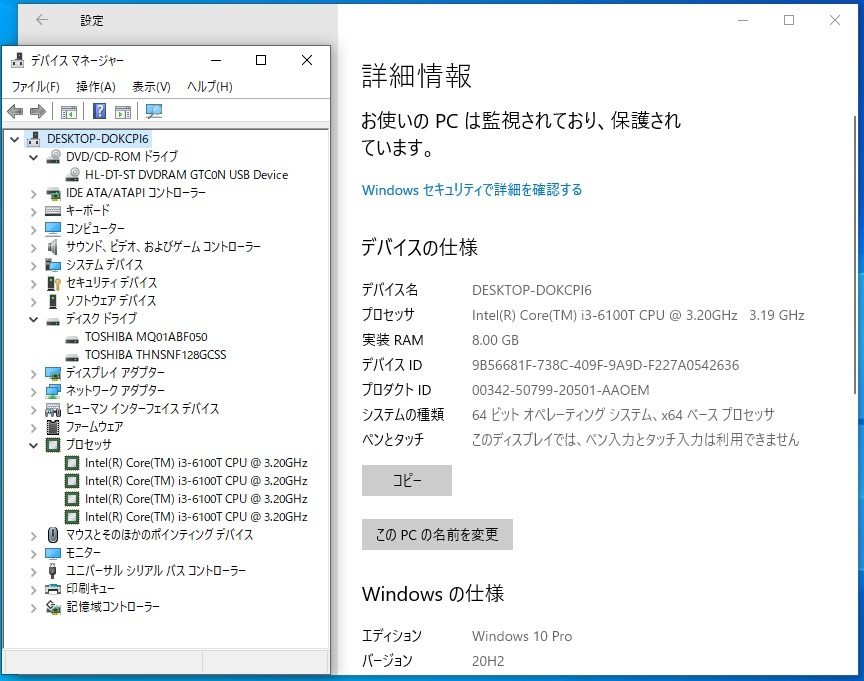This screenshot has width=864, height=681.
Task: Click the システム デバイス icon
Action: click(53, 265)
